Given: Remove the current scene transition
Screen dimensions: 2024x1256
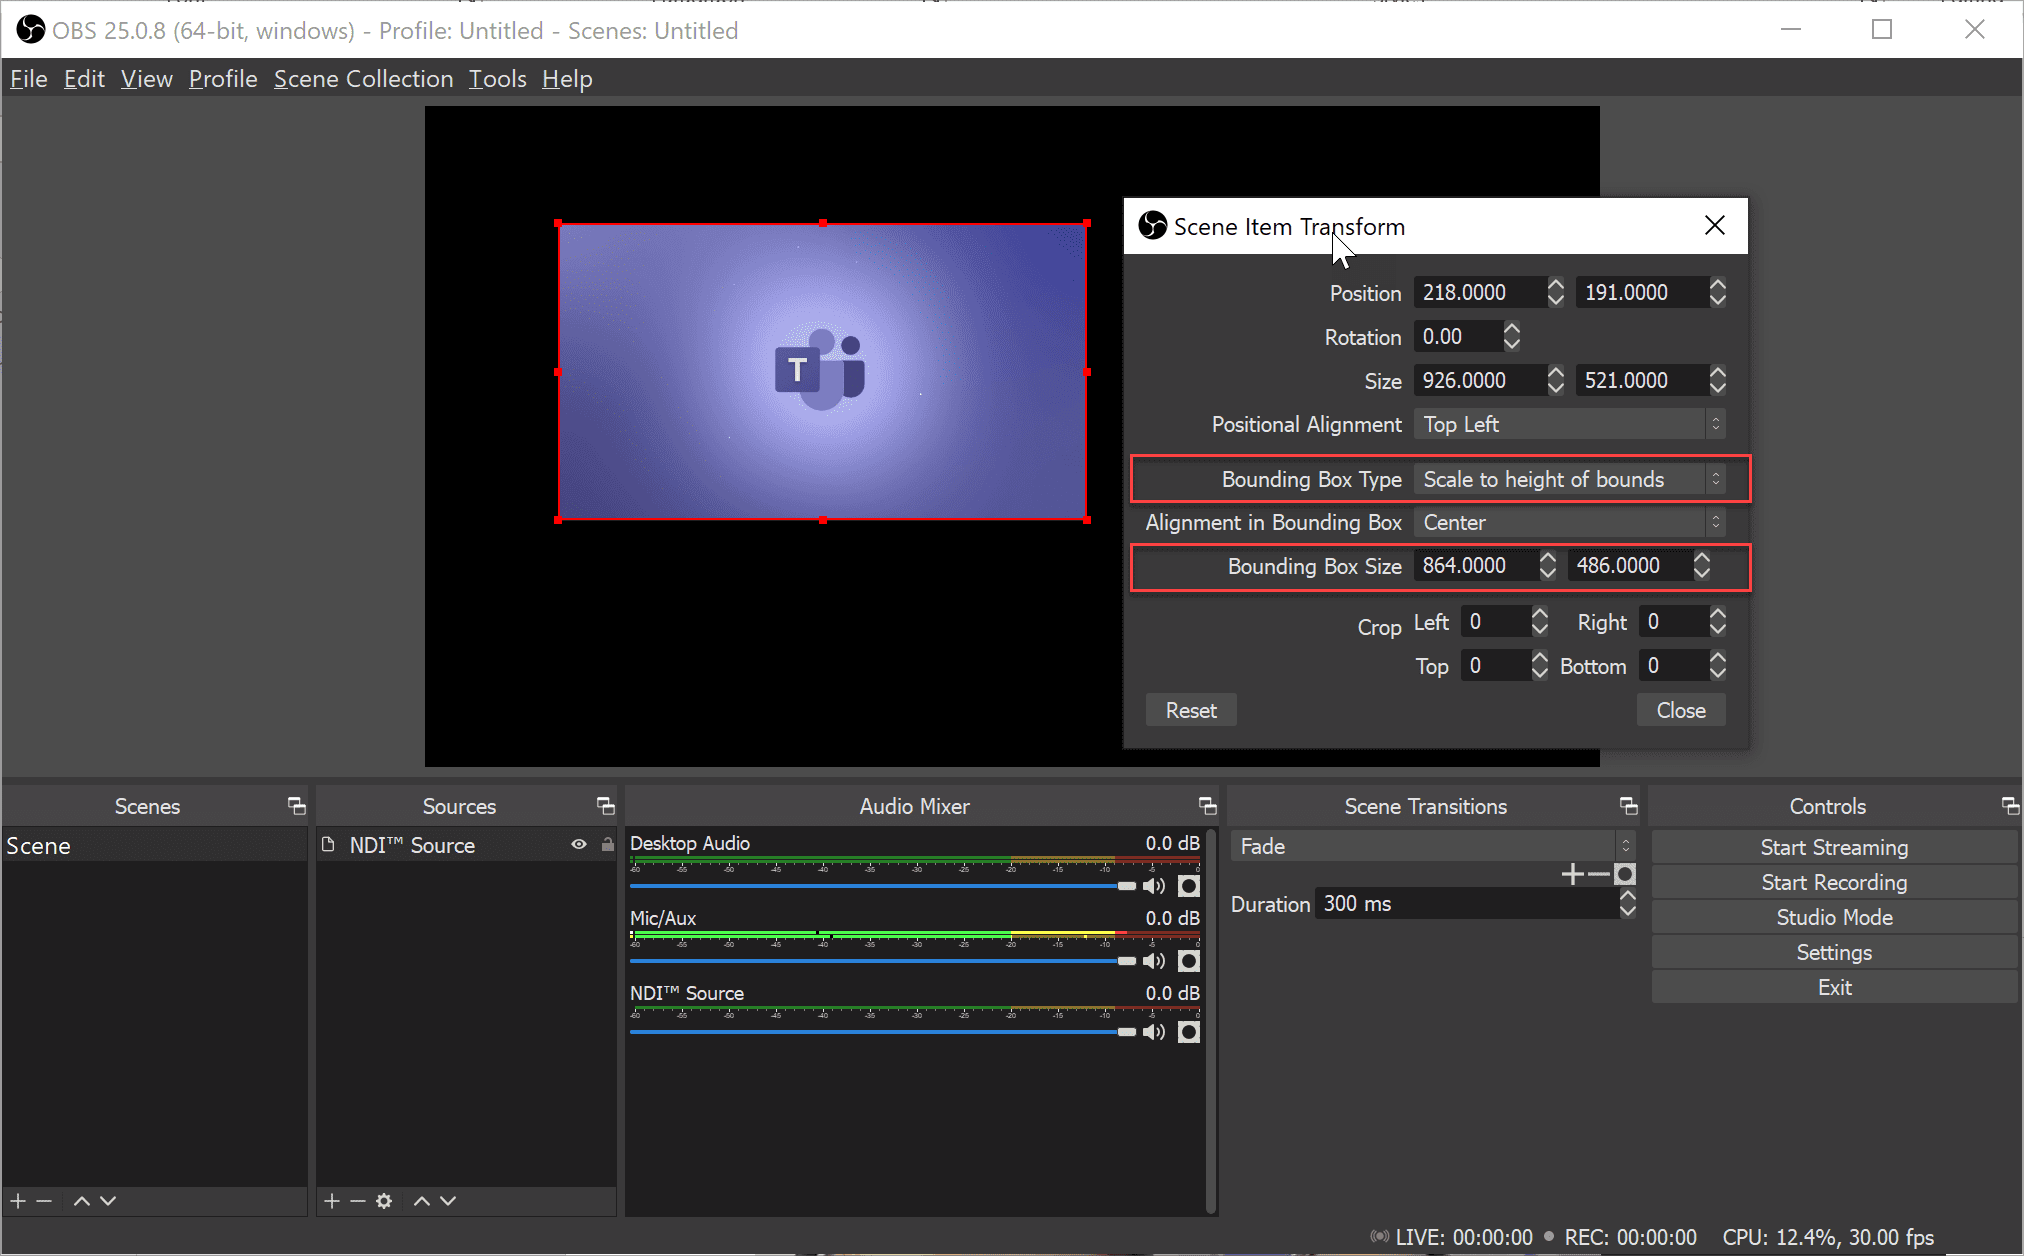Looking at the screenshot, I should 1598,875.
